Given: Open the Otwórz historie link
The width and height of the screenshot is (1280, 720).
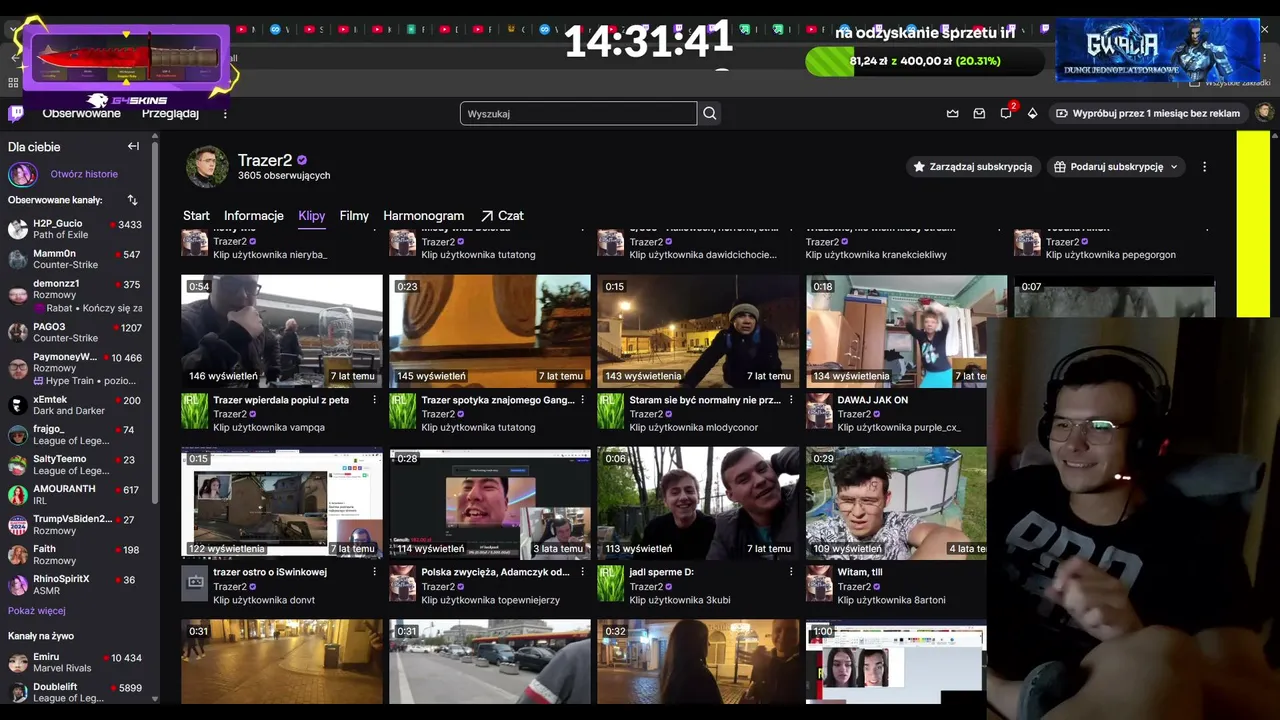Looking at the screenshot, I should (x=84, y=174).
